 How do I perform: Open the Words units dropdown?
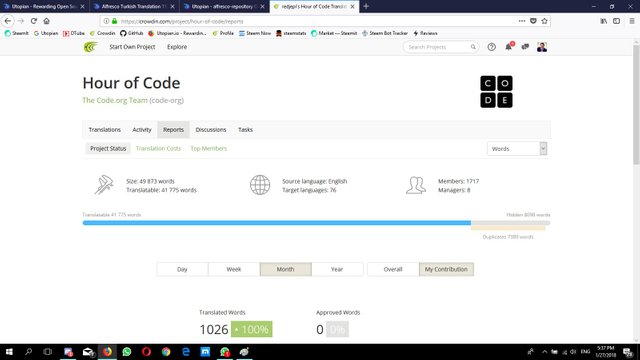517,149
